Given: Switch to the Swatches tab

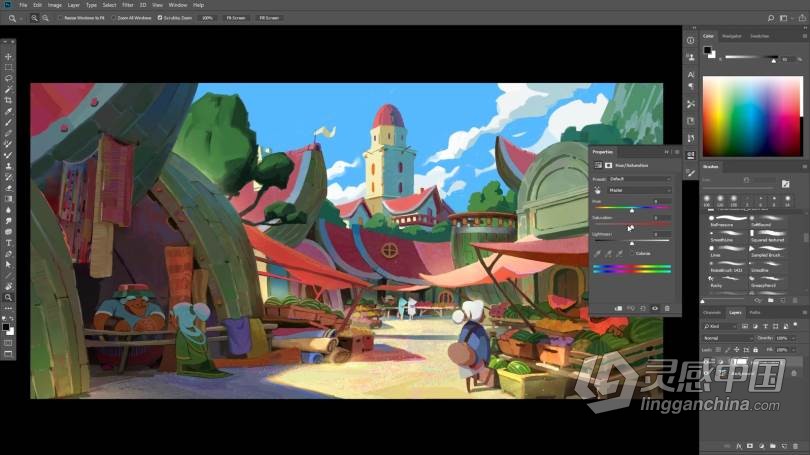Looking at the screenshot, I should 759,36.
